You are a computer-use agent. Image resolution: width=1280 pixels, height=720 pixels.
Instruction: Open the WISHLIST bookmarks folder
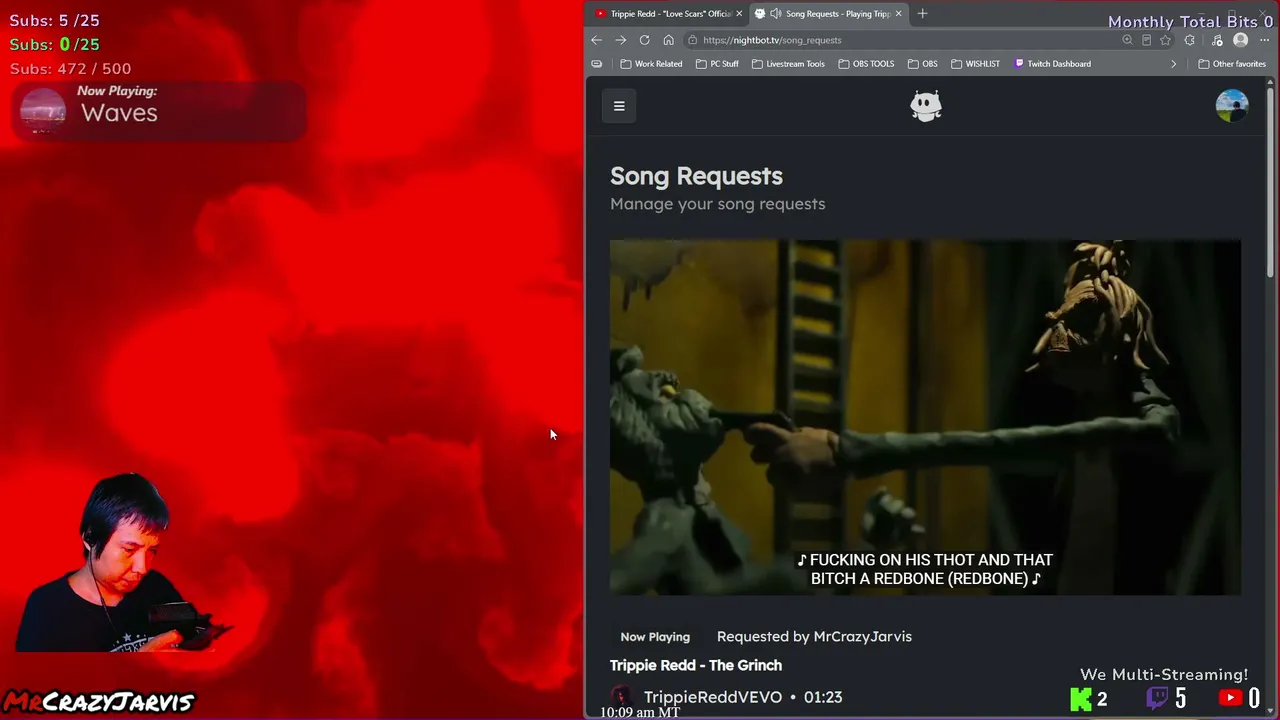tap(975, 64)
